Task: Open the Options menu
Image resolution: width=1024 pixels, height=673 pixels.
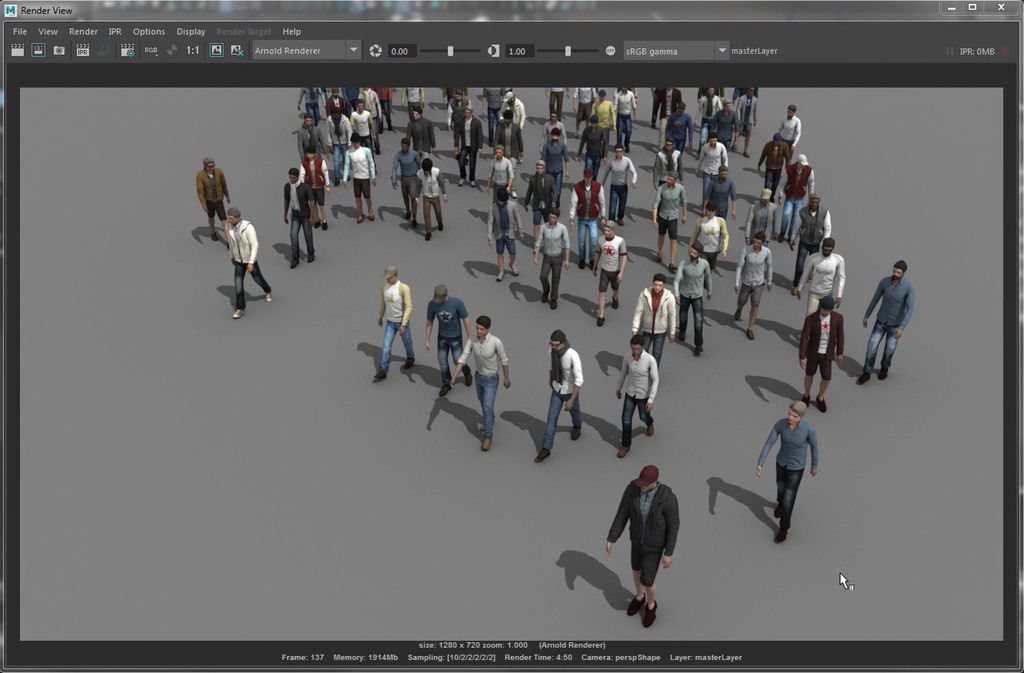Action: tap(148, 31)
